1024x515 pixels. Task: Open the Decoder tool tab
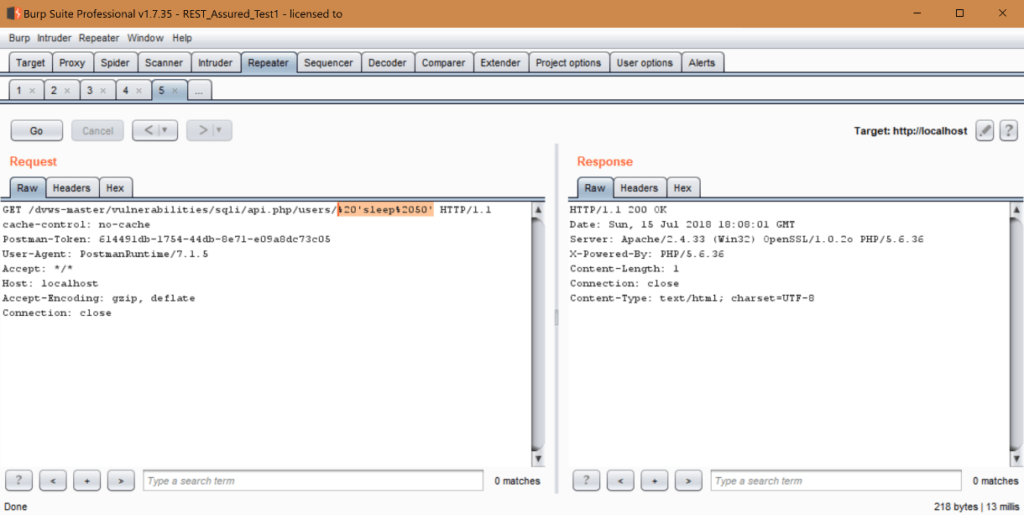(x=387, y=62)
